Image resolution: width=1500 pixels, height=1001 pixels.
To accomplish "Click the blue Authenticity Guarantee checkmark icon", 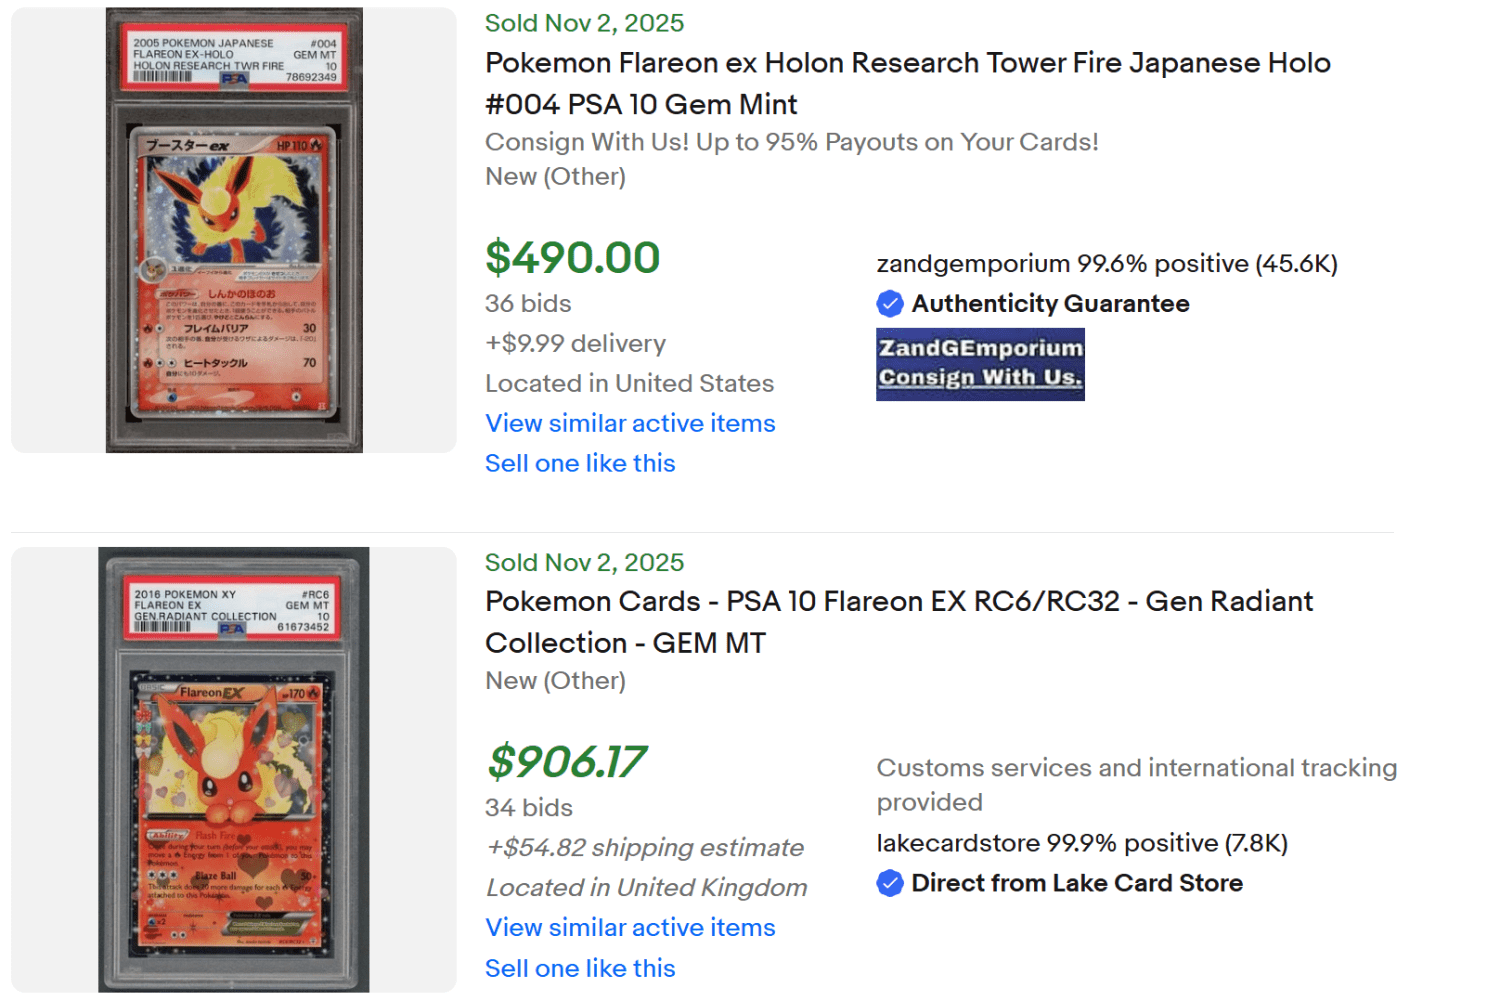I will [890, 303].
